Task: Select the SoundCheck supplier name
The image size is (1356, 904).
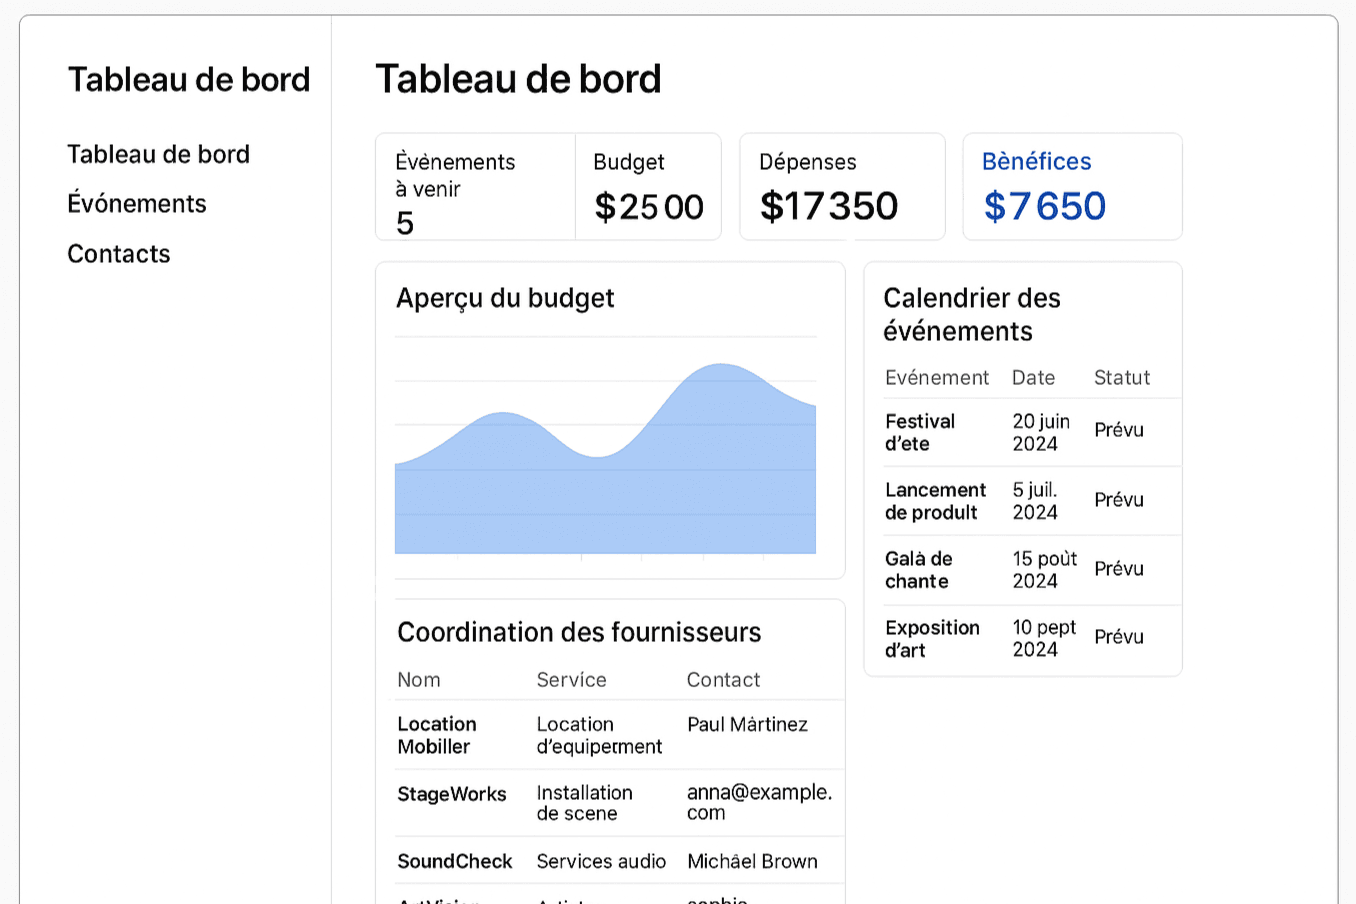Action: click(x=455, y=861)
